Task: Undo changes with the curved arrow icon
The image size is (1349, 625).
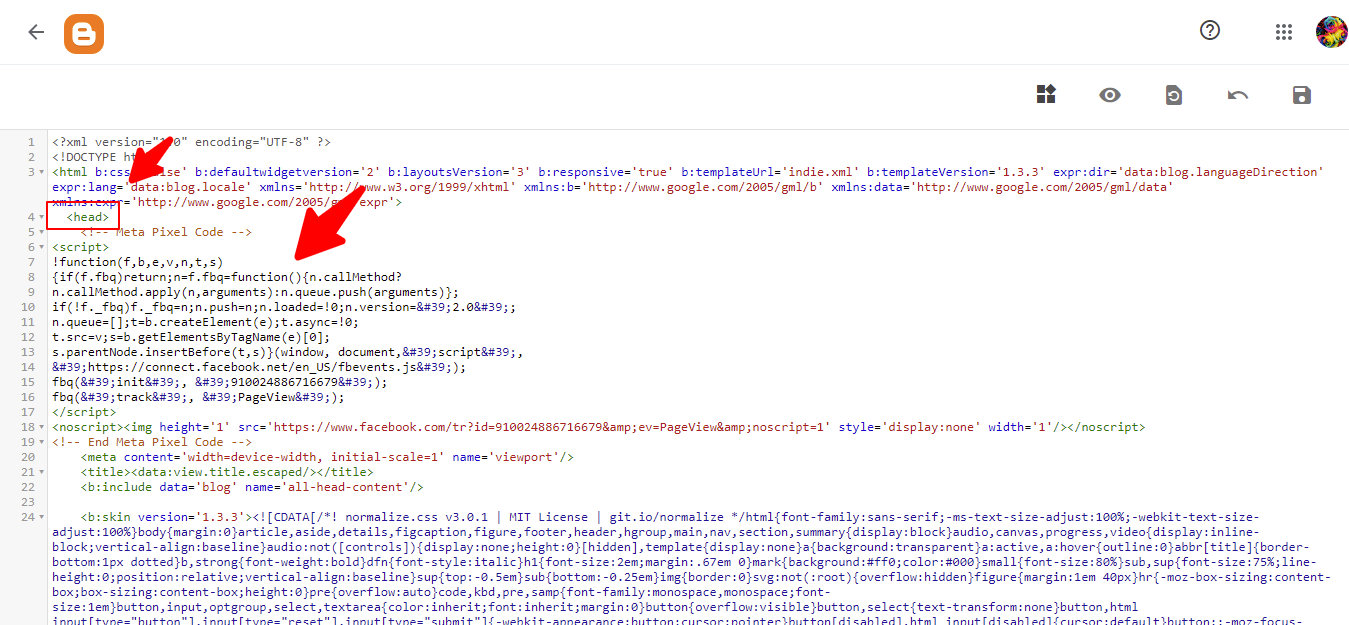Action: 1238,95
